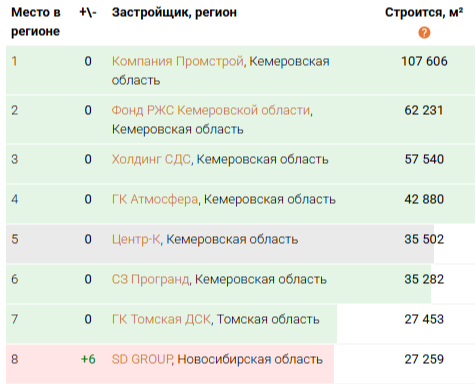Viewport: 475px width, 384px height.
Task: Click the 27 259 area value
Action: 424,359
